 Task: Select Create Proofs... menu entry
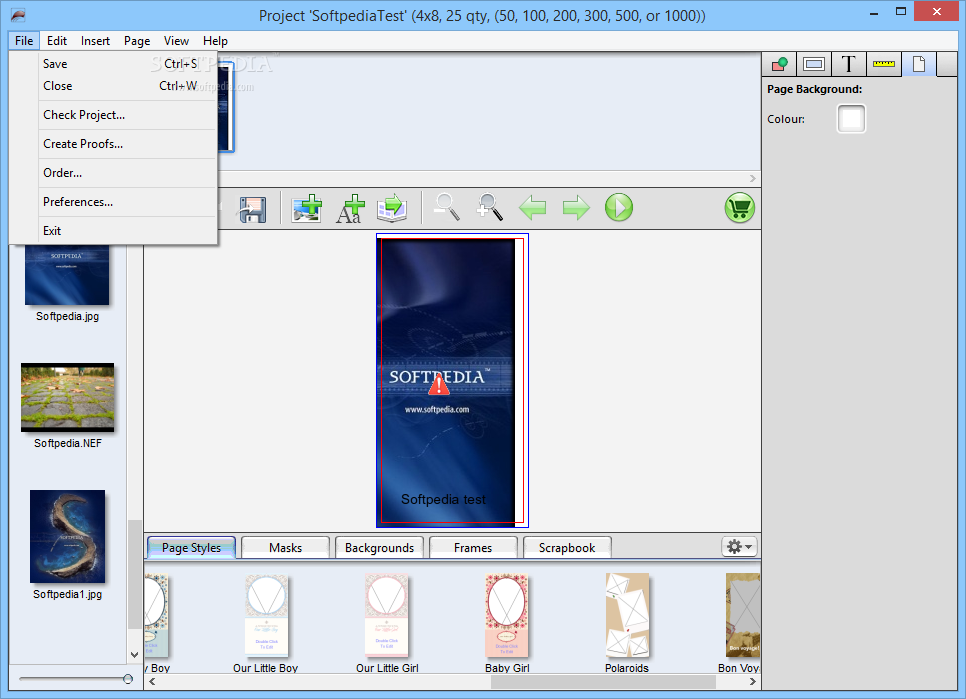coord(128,144)
